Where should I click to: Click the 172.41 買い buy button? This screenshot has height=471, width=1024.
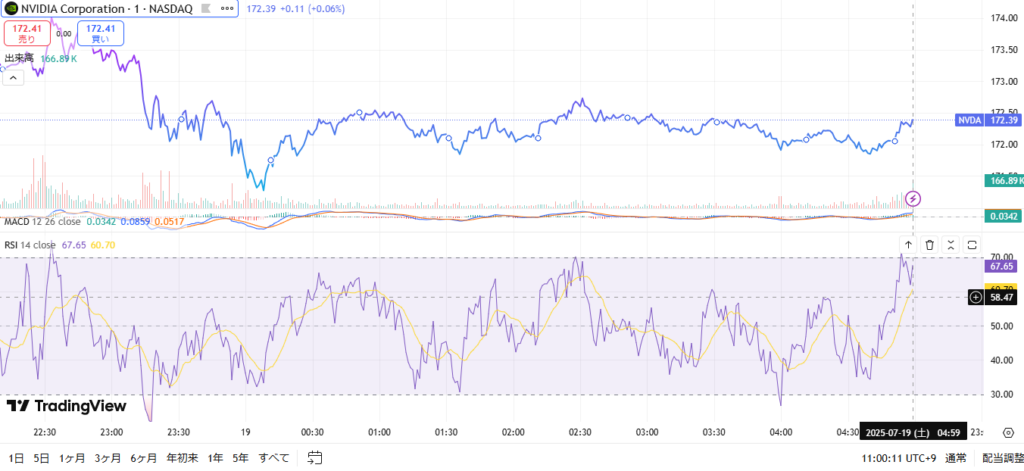(101, 33)
